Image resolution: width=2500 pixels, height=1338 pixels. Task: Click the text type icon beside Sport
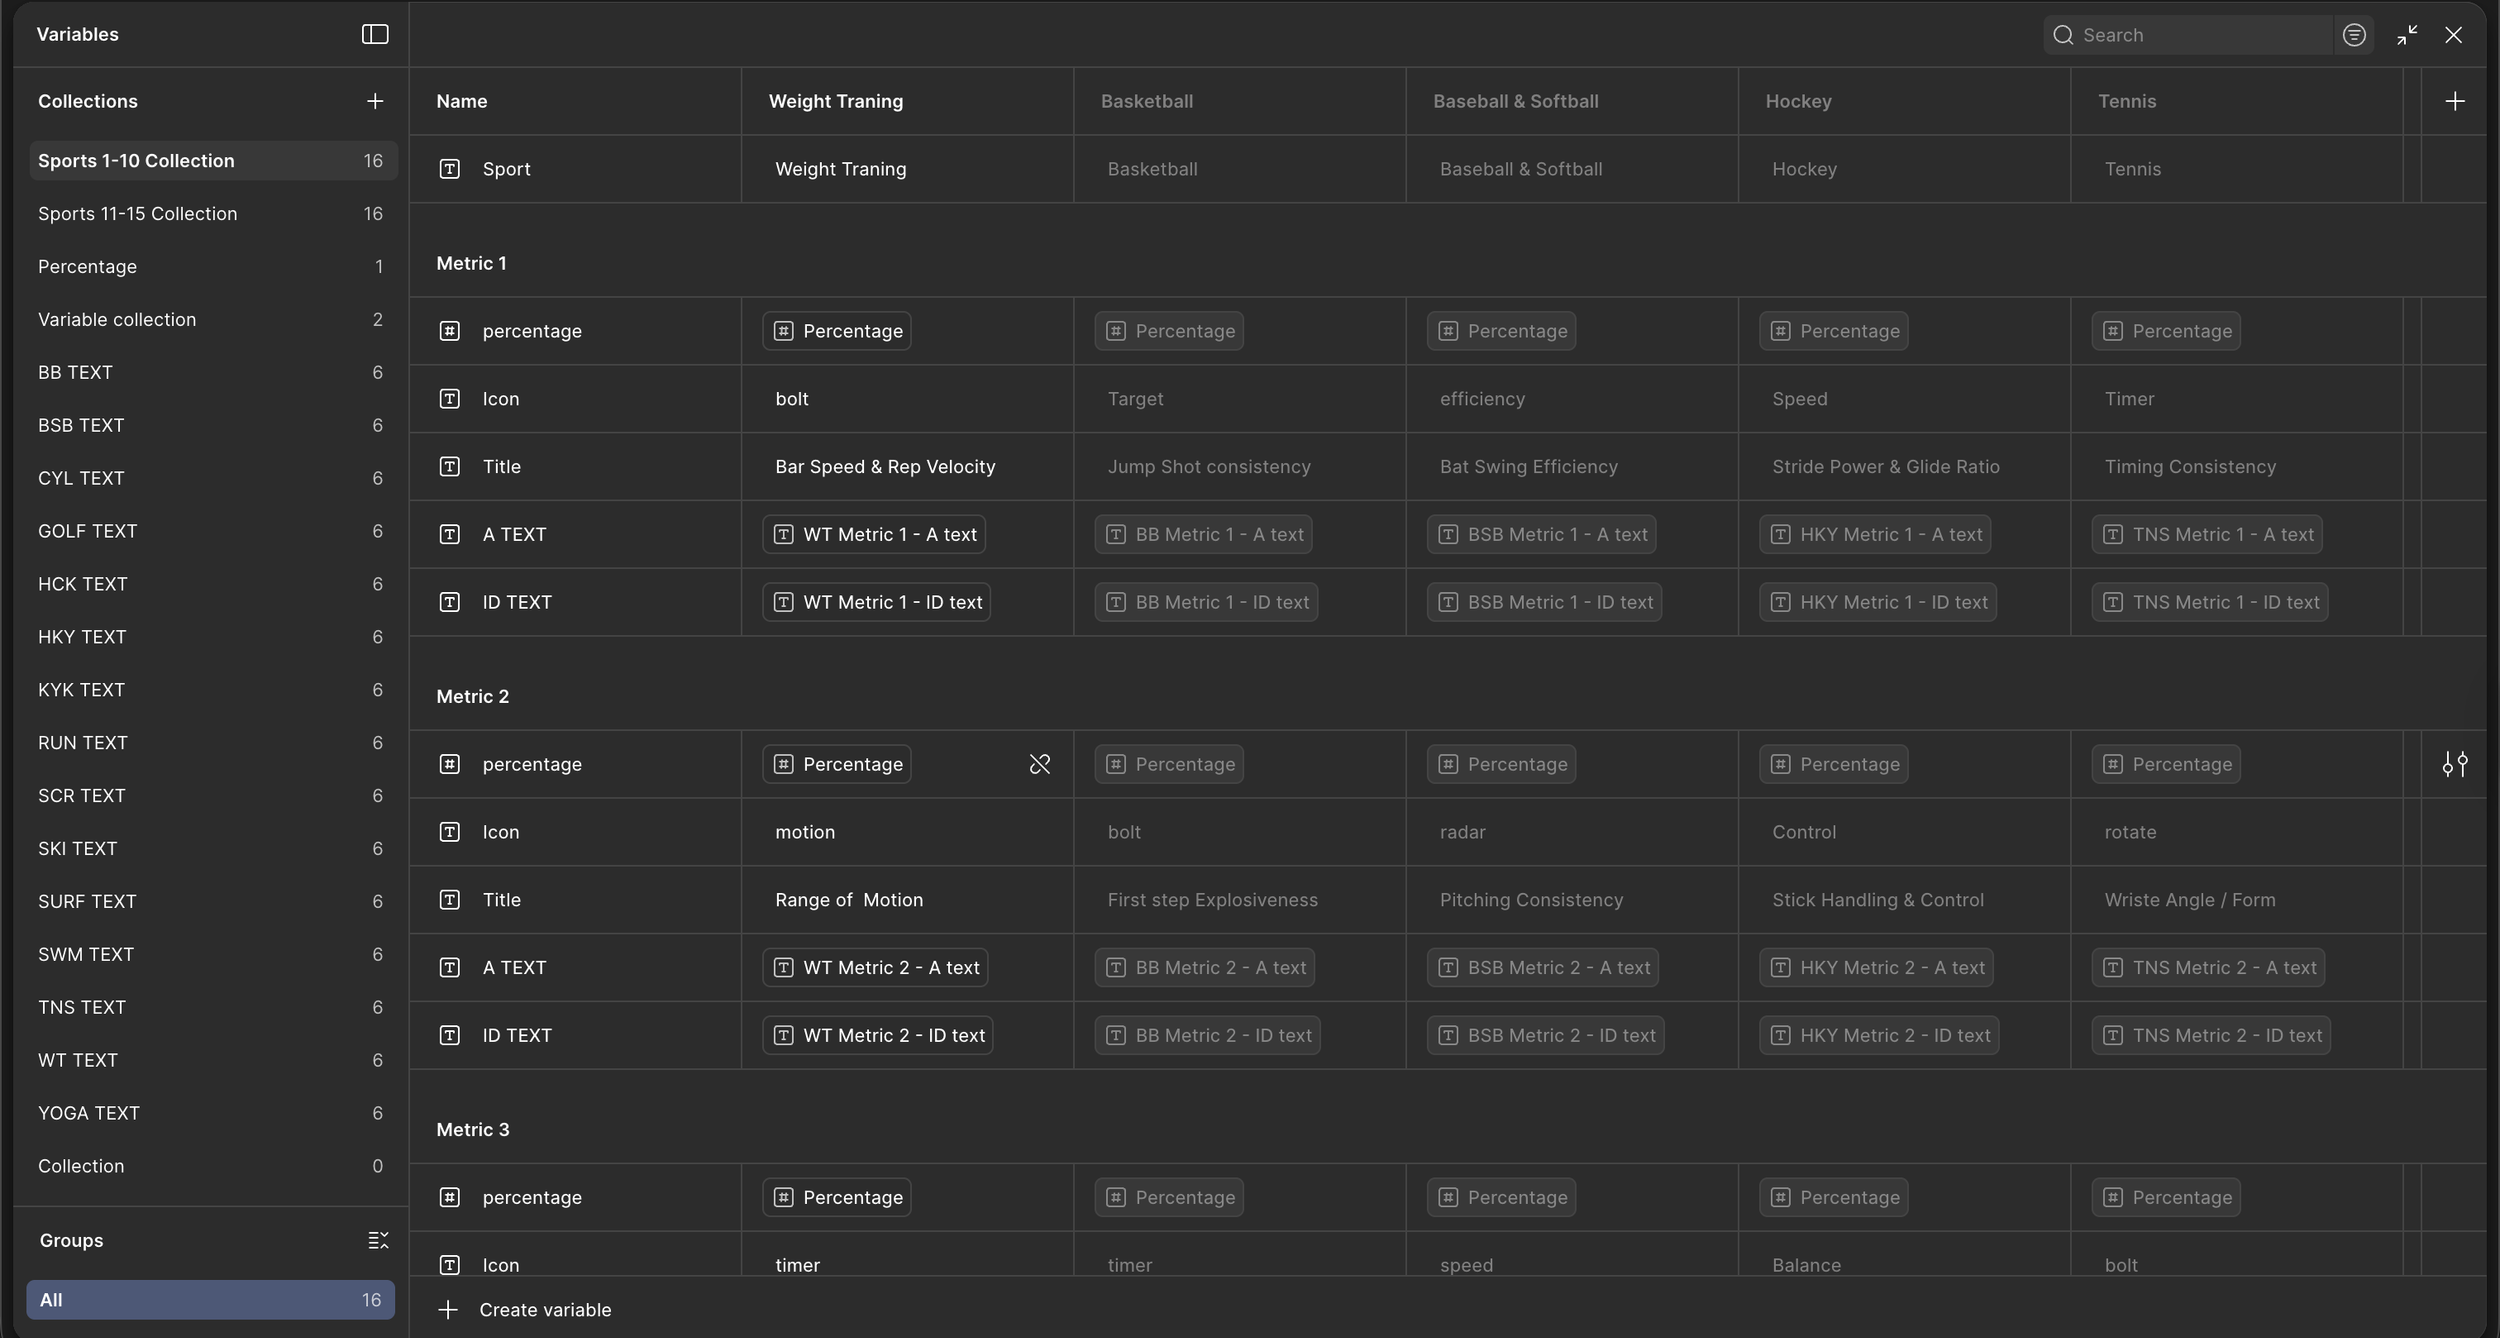450,169
